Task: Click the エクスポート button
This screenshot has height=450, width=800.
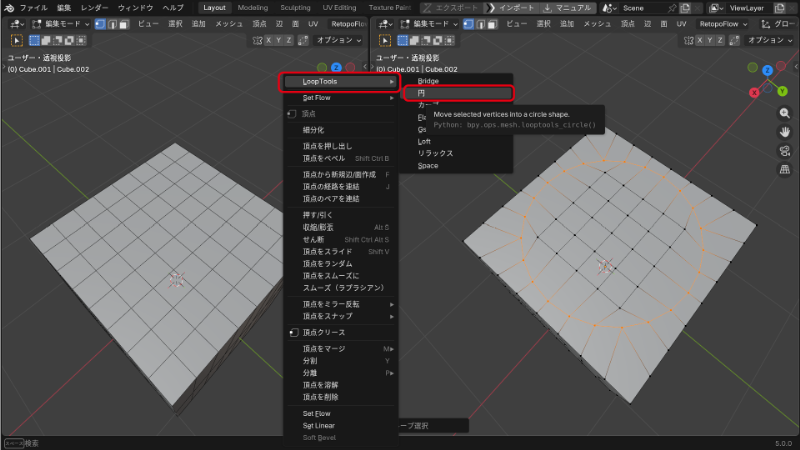Action: 451,8
